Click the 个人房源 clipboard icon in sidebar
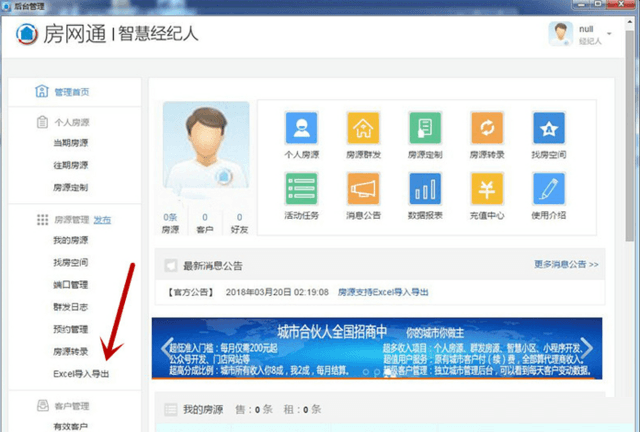Image resolution: width=640 pixels, height=432 pixels. pos(42,122)
